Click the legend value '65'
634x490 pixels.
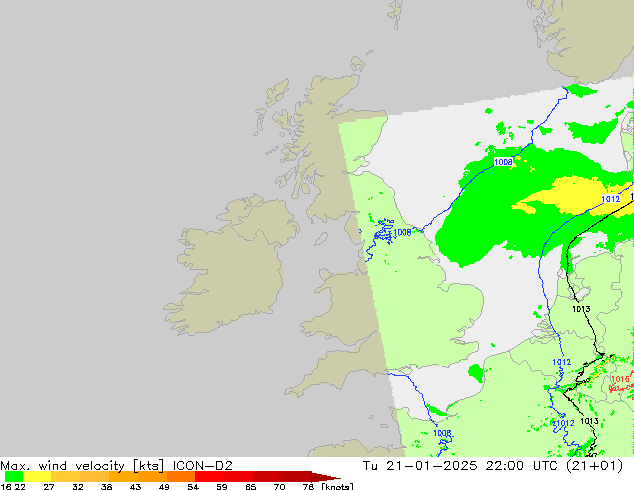(251, 486)
